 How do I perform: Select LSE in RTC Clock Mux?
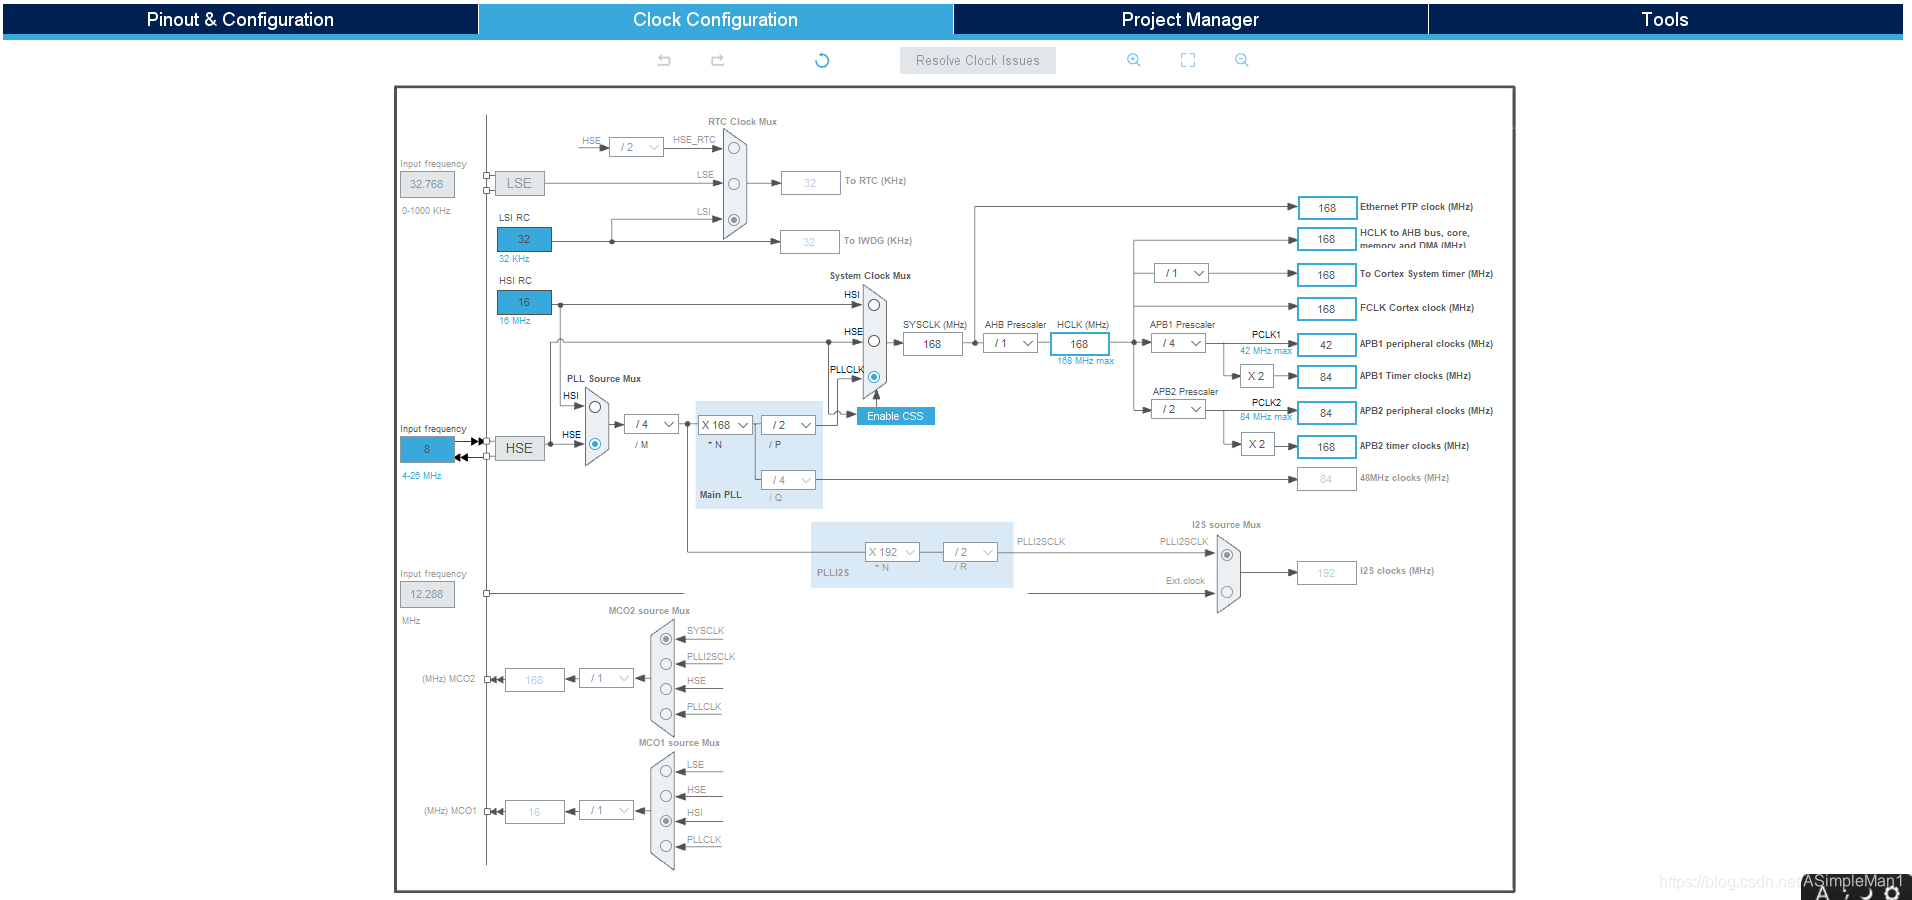[x=734, y=184]
